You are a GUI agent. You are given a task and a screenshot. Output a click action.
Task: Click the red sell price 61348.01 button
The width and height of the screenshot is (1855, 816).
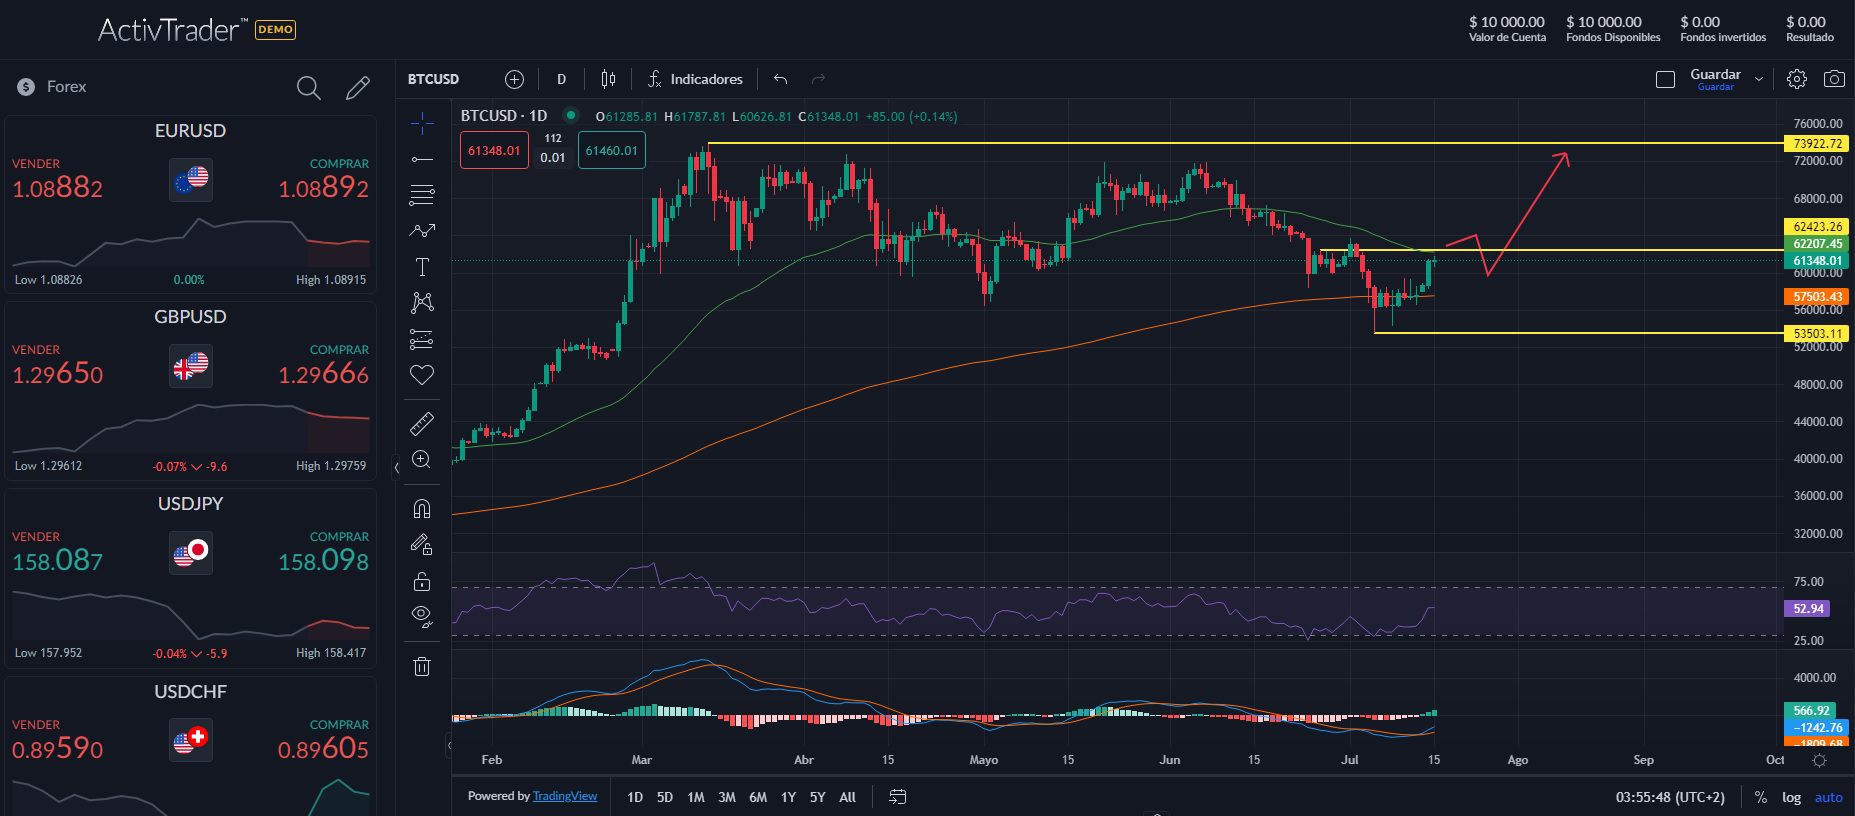click(x=494, y=150)
